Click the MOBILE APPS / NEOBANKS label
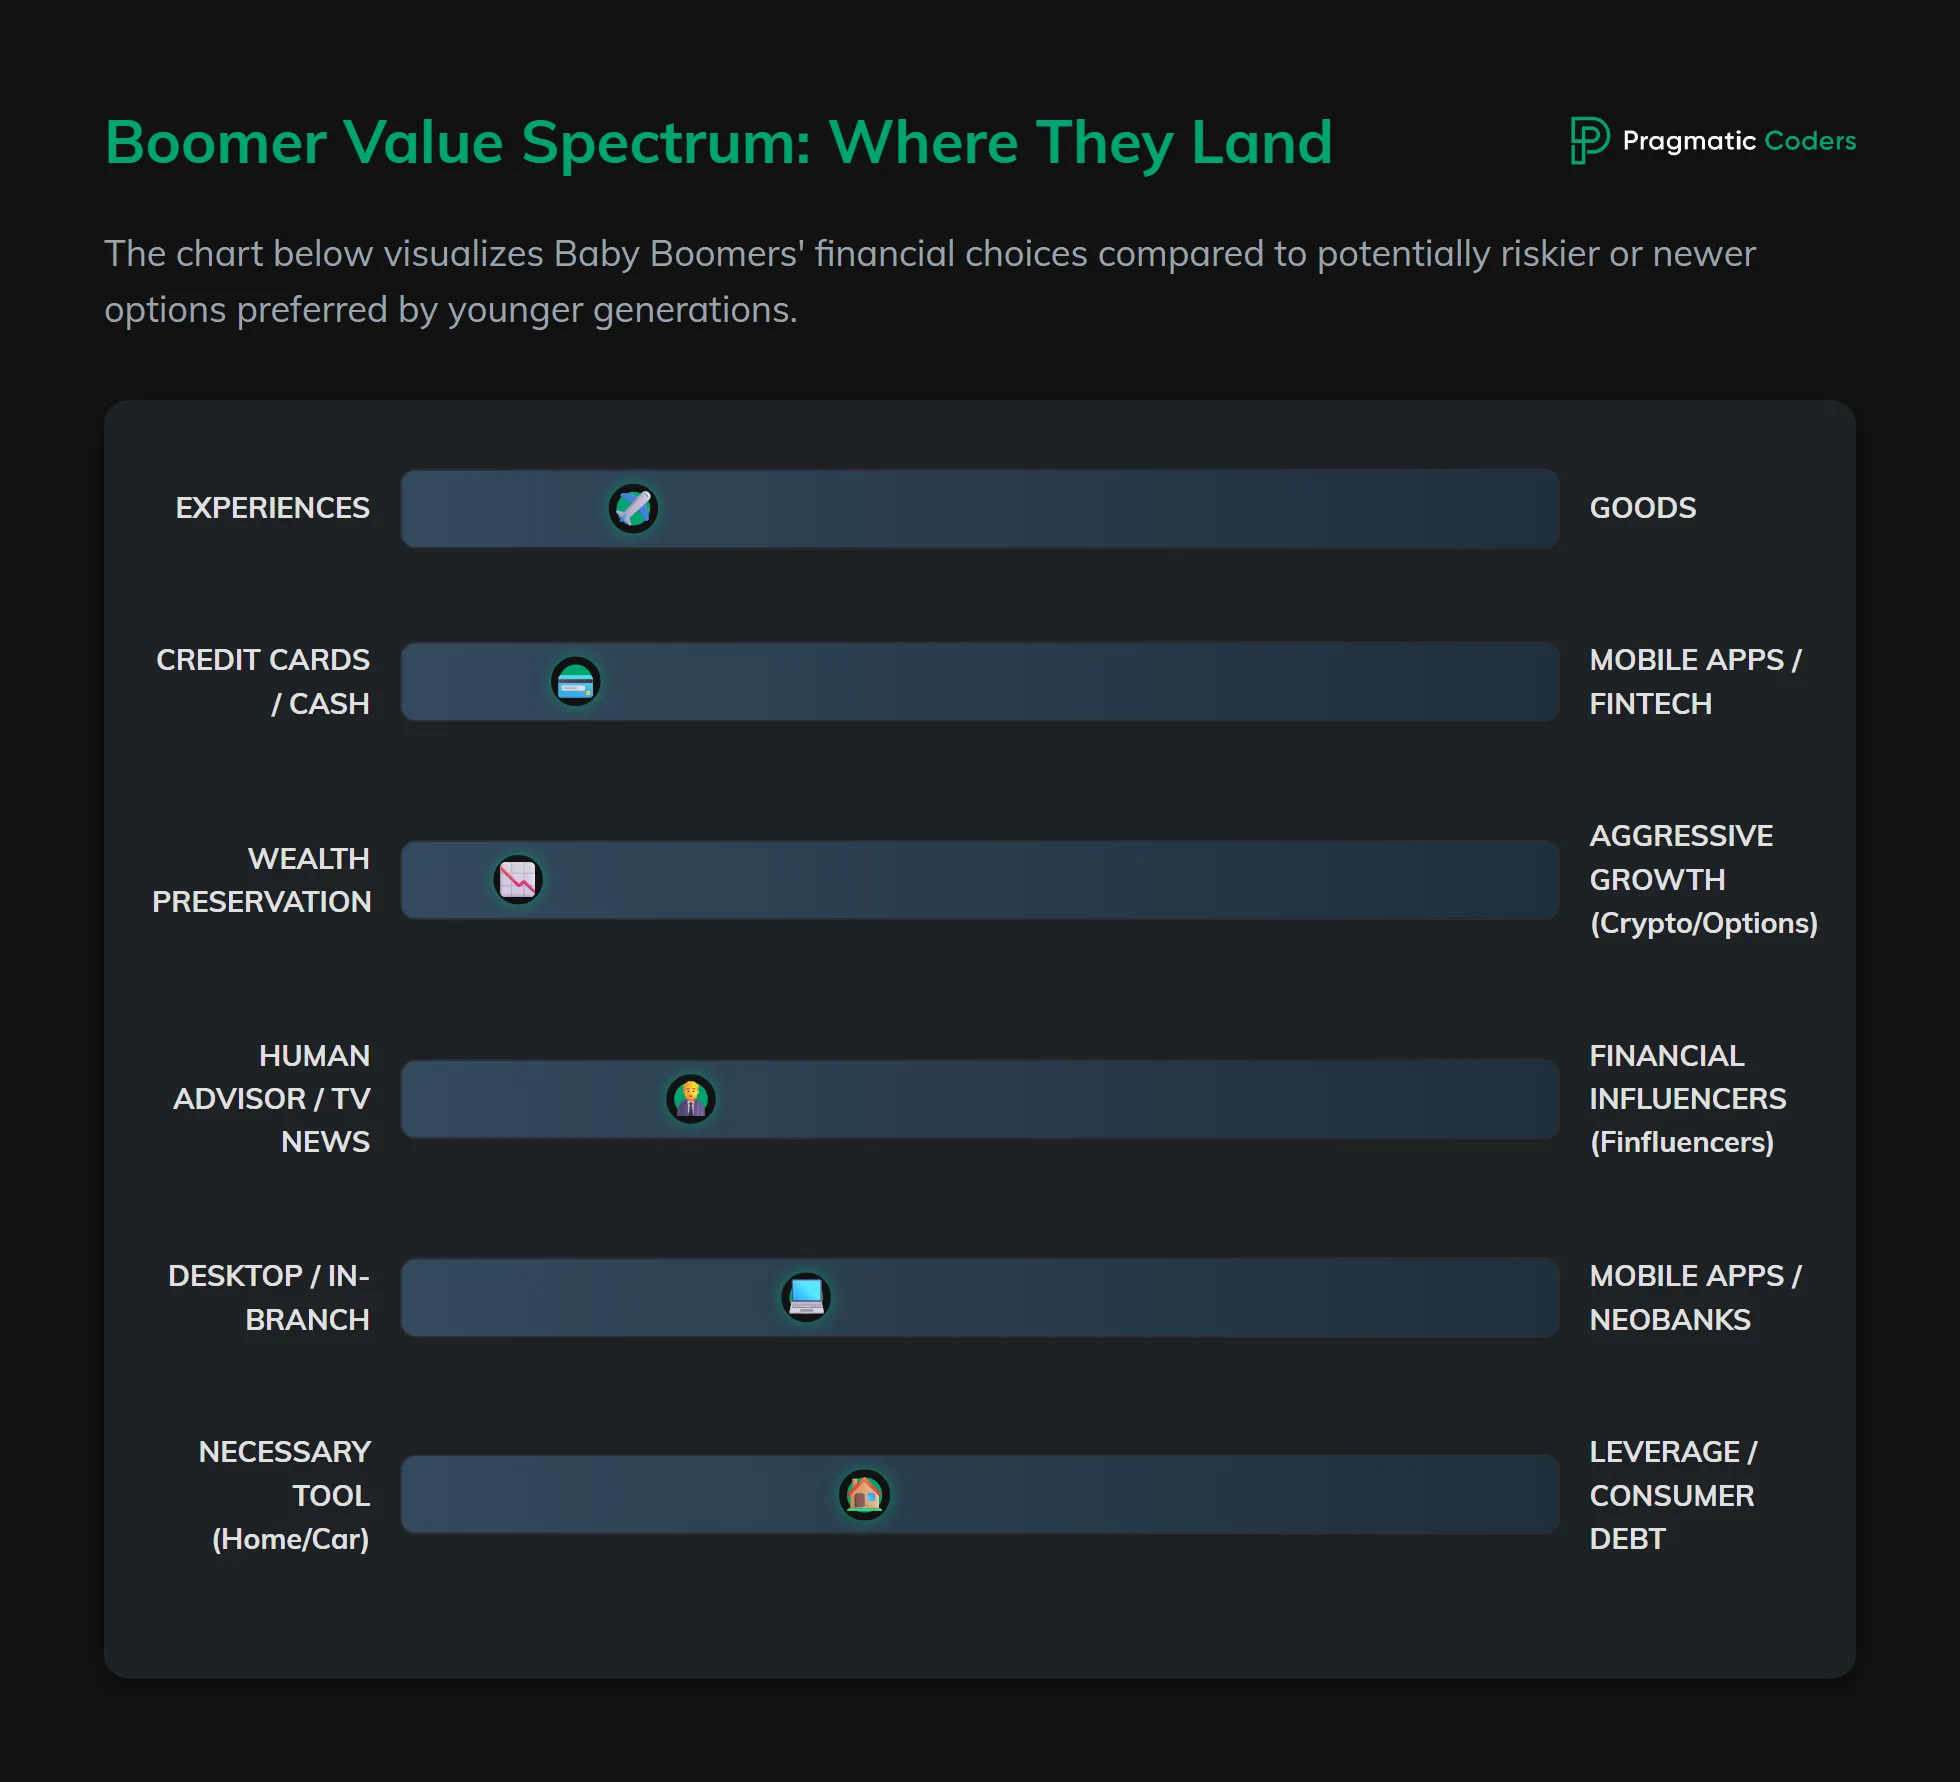The width and height of the screenshot is (1960, 1782). [1694, 1297]
